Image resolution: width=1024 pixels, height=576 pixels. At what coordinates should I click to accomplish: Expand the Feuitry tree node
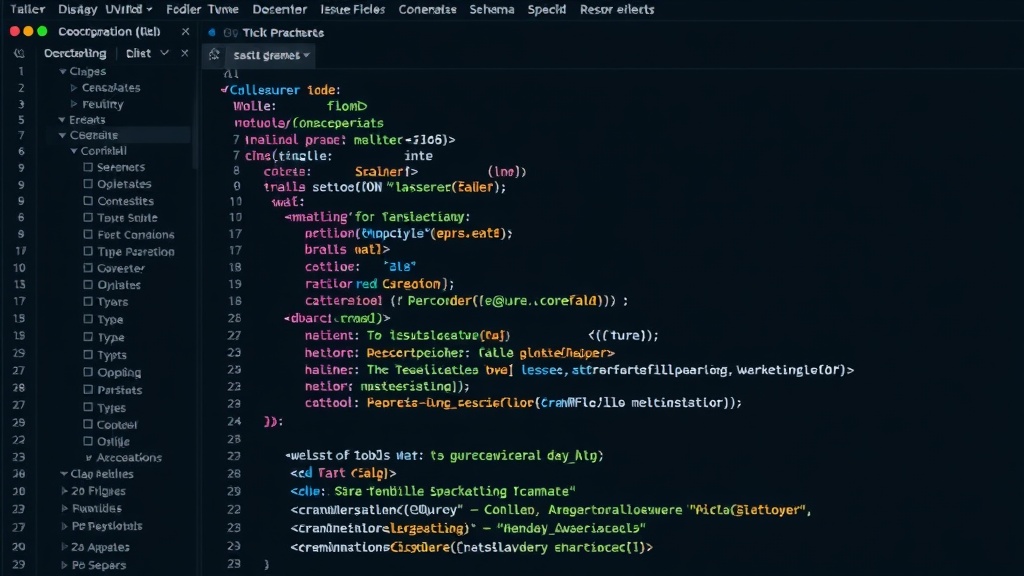(74, 104)
